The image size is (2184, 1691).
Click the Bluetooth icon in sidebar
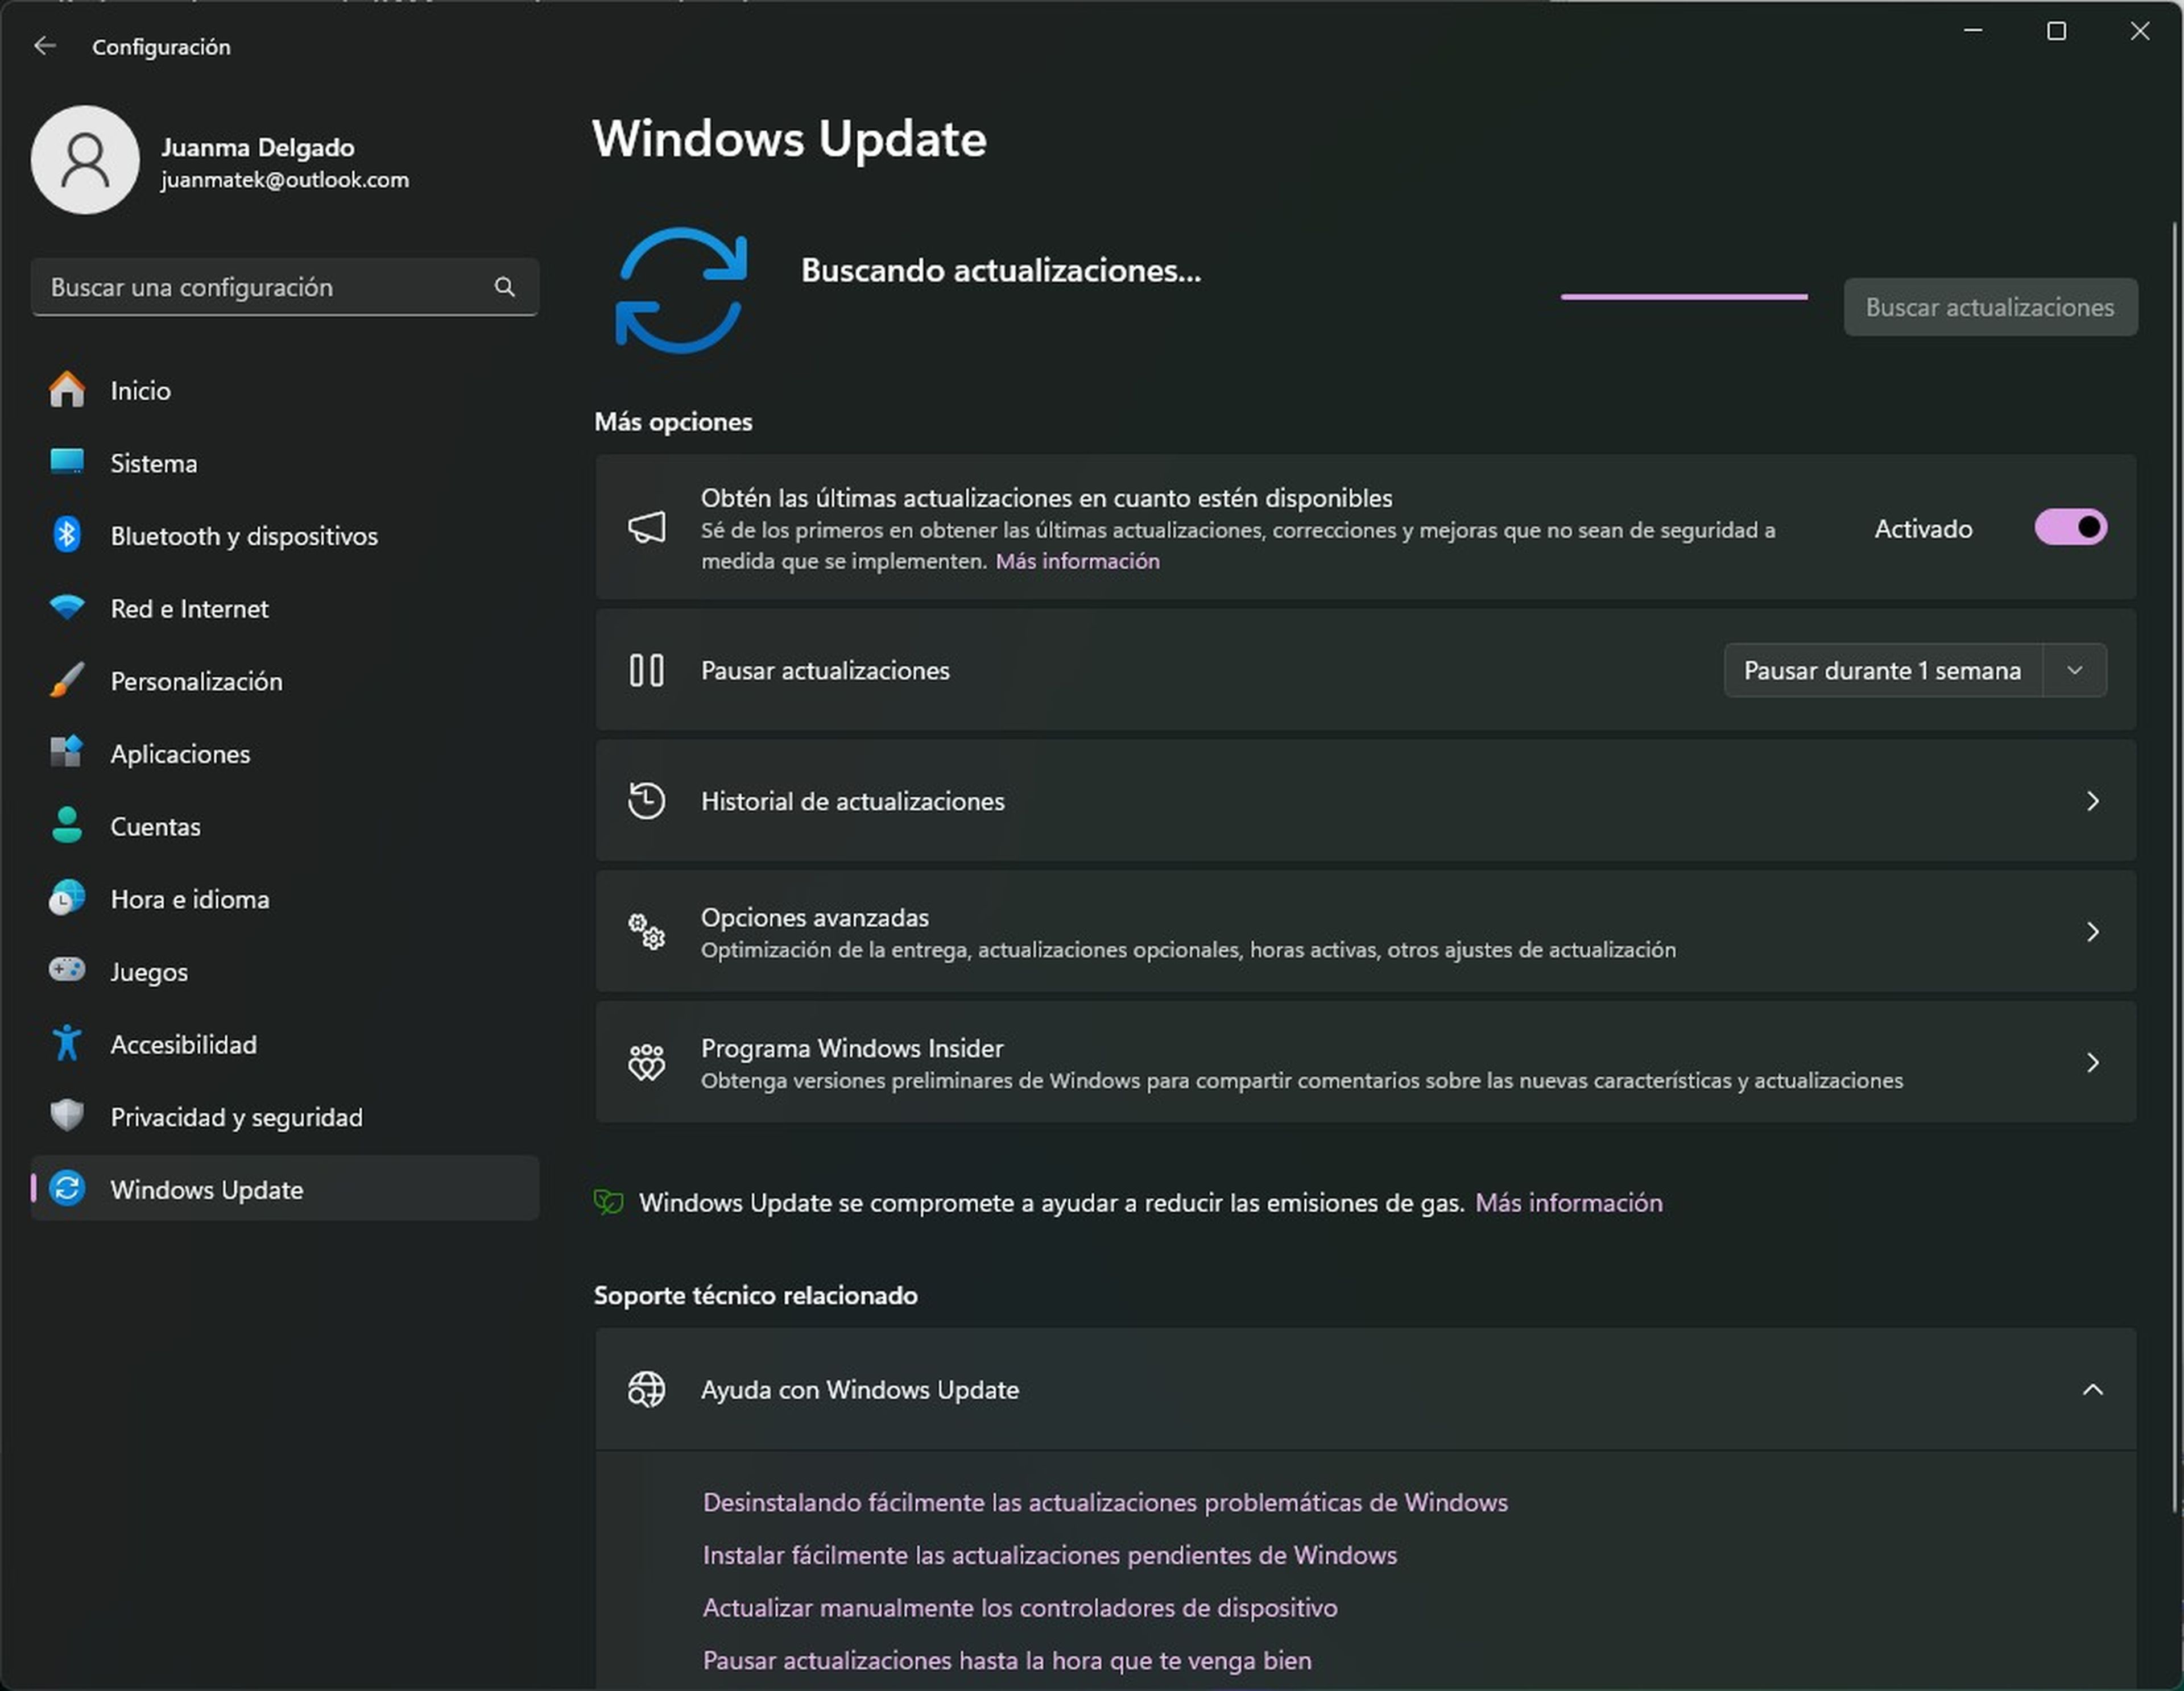coord(67,535)
